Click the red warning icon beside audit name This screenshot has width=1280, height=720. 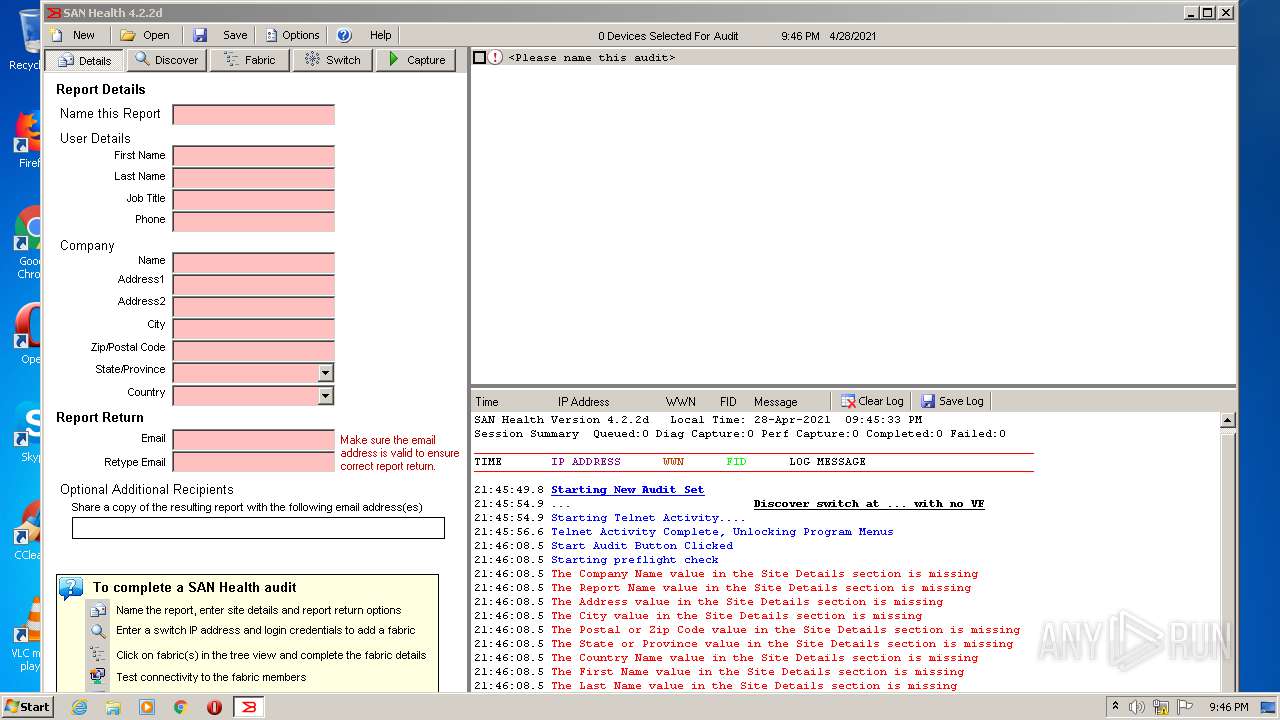[496, 58]
